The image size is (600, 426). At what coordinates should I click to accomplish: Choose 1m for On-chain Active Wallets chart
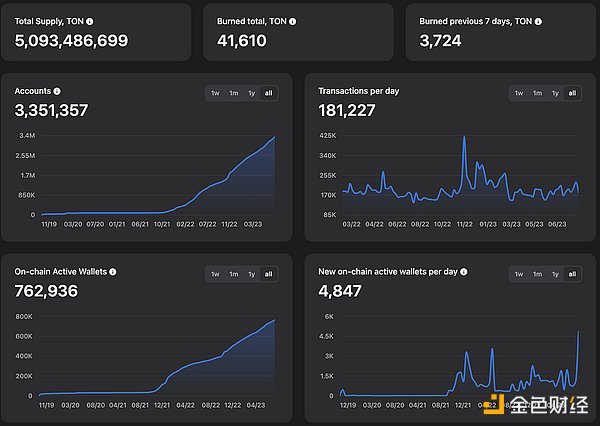click(x=233, y=274)
